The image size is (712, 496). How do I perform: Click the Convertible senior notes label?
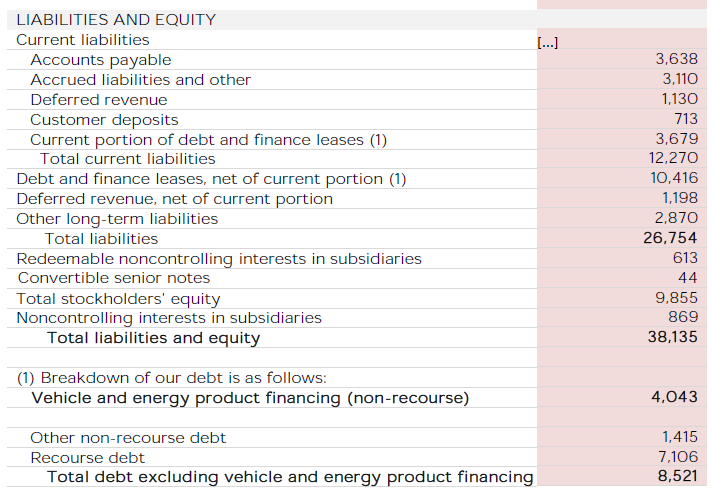[x=114, y=278]
